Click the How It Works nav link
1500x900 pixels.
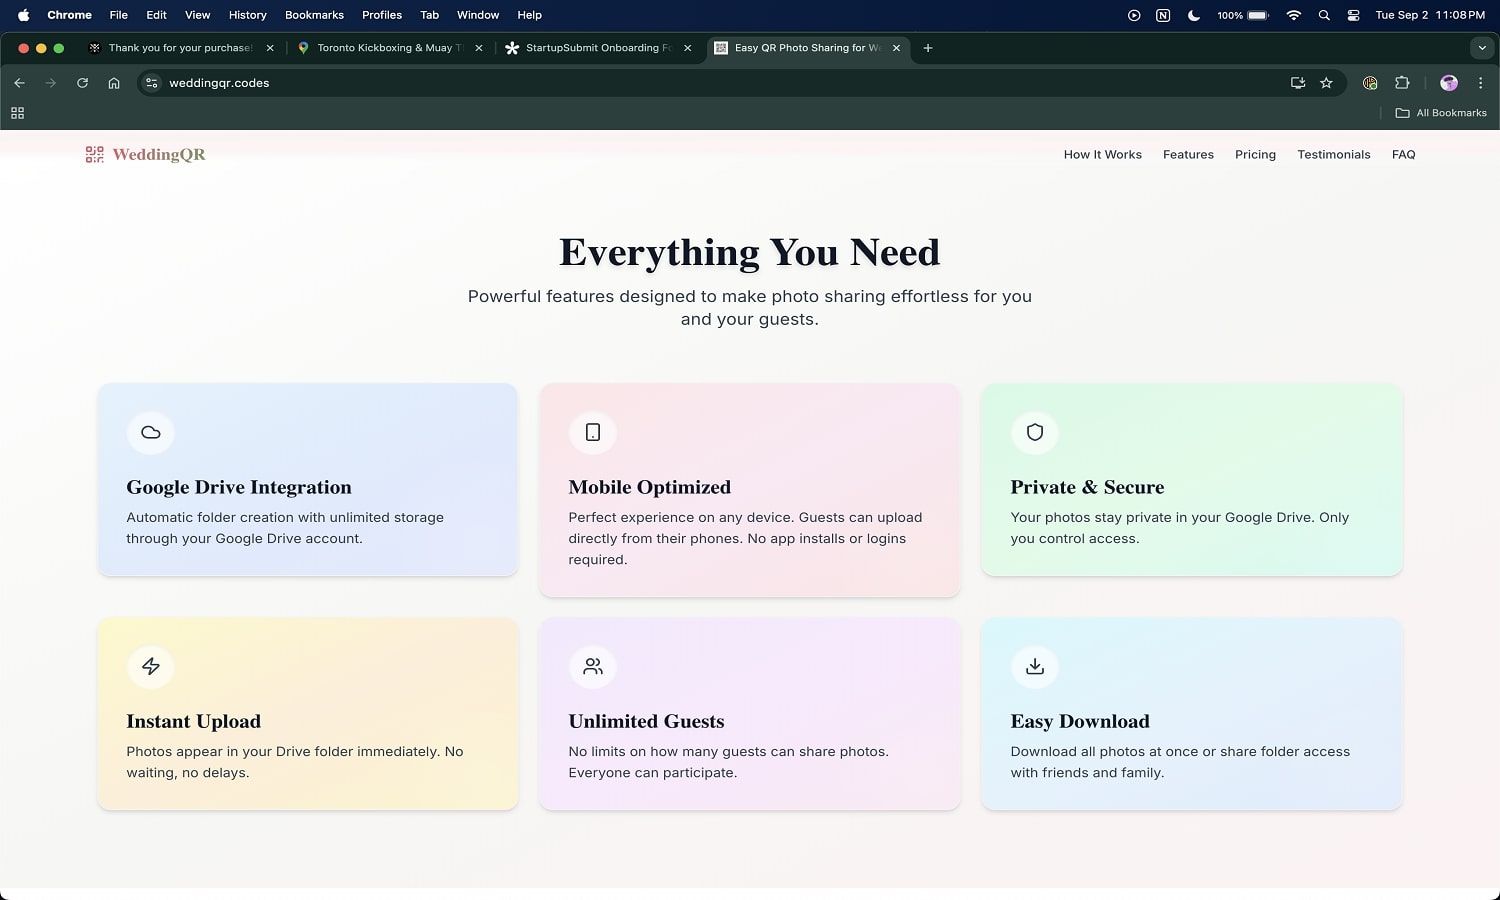pos(1102,155)
